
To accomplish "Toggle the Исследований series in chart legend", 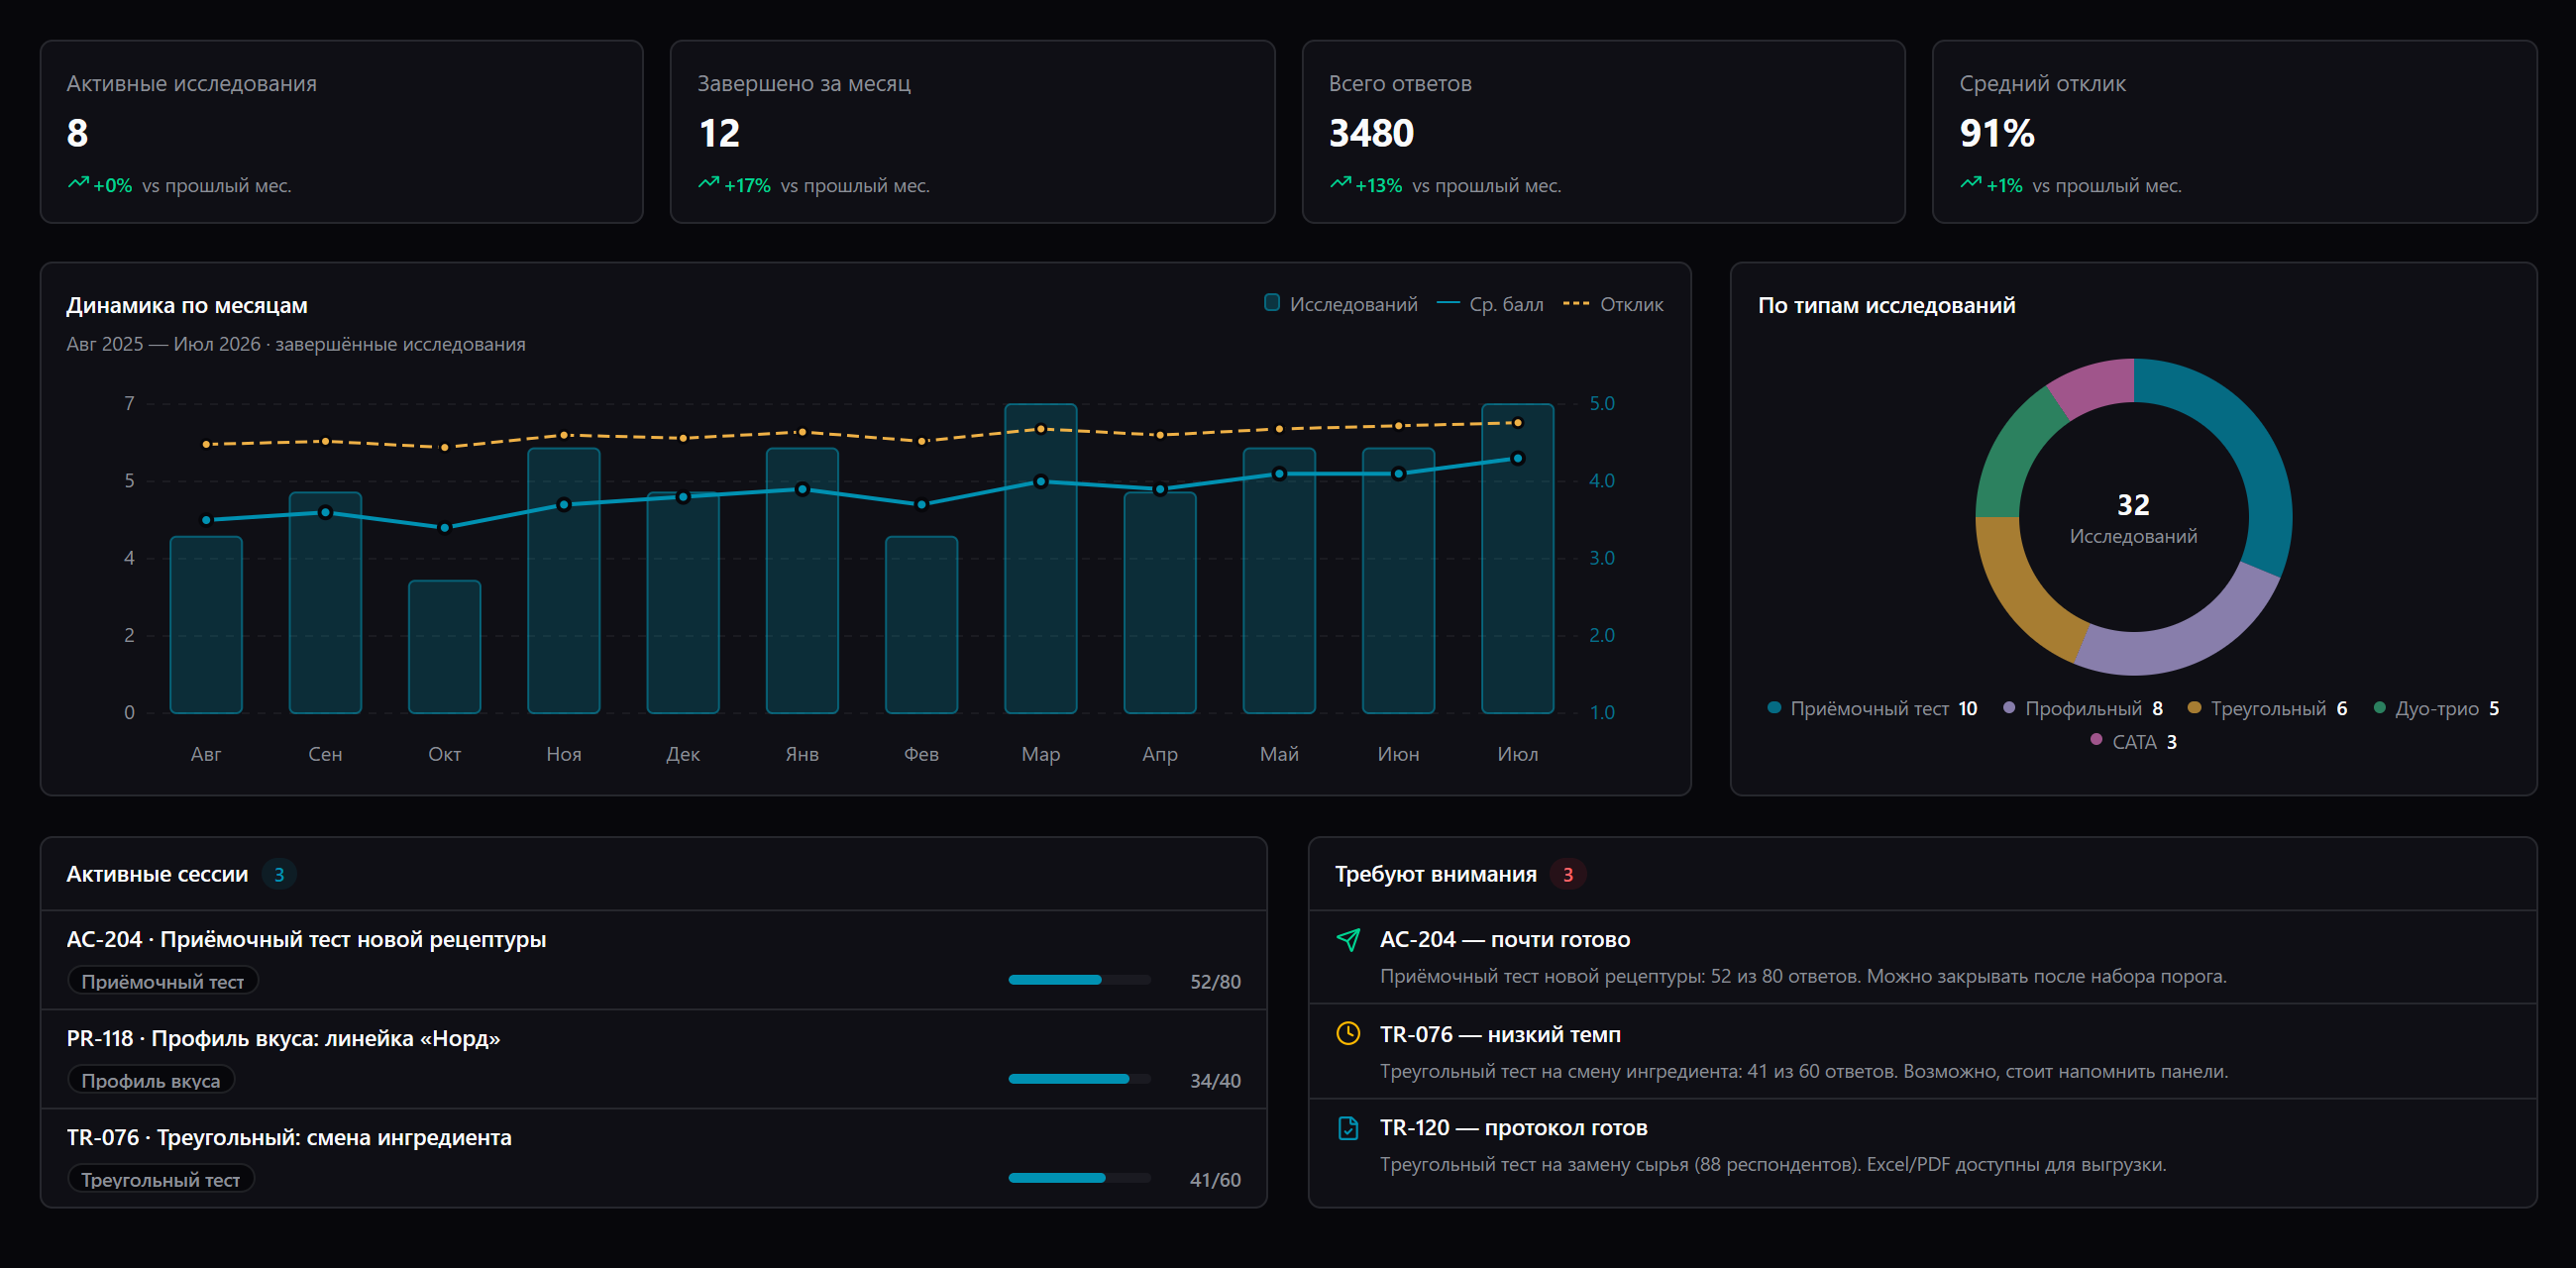I will (1341, 304).
